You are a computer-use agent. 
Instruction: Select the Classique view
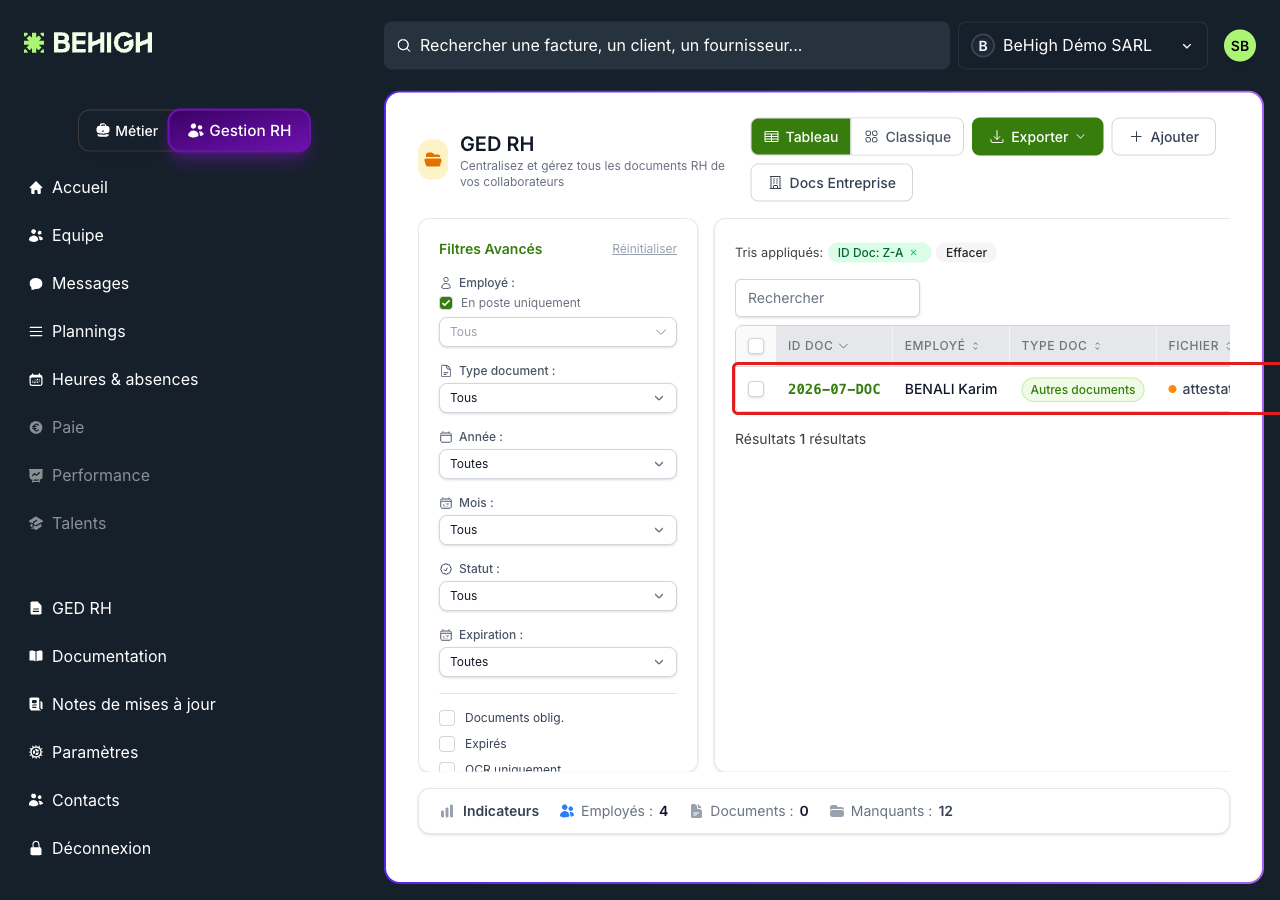tap(908, 137)
